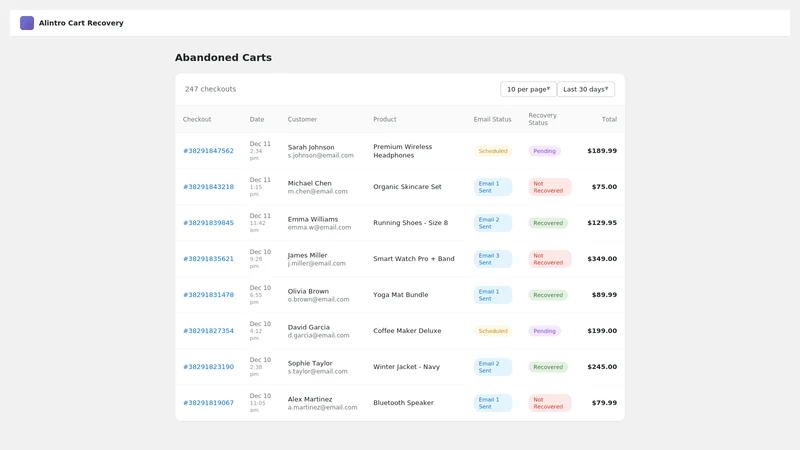Click Not Recovered badge for Michael Chen
800x450 pixels.
coord(549,187)
